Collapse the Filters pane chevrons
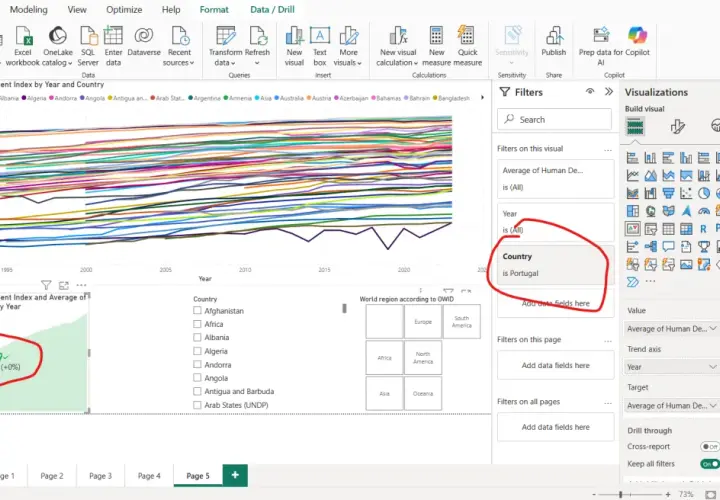 (x=609, y=92)
